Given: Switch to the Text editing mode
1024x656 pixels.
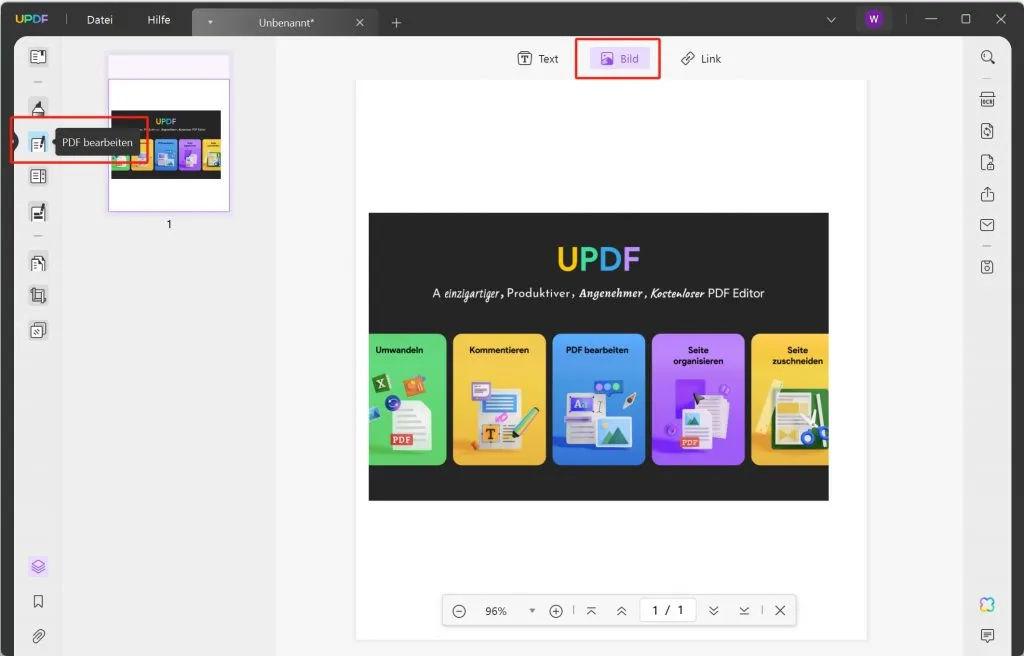Looking at the screenshot, I should 537,58.
